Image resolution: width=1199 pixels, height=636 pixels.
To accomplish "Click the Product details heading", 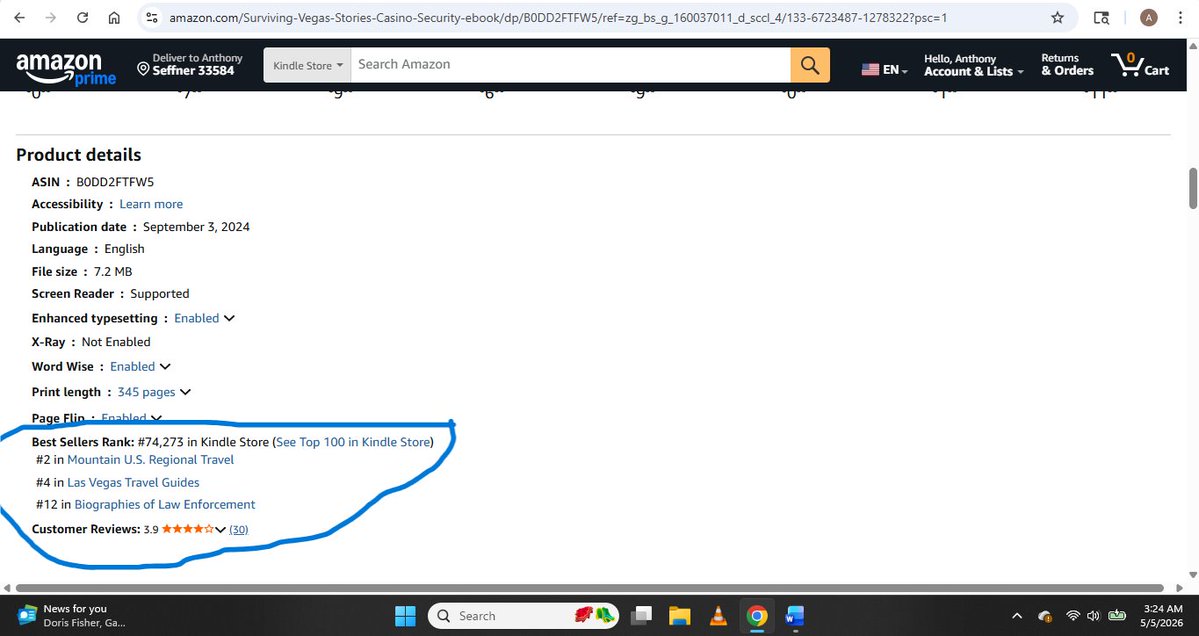I will point(79,154).
